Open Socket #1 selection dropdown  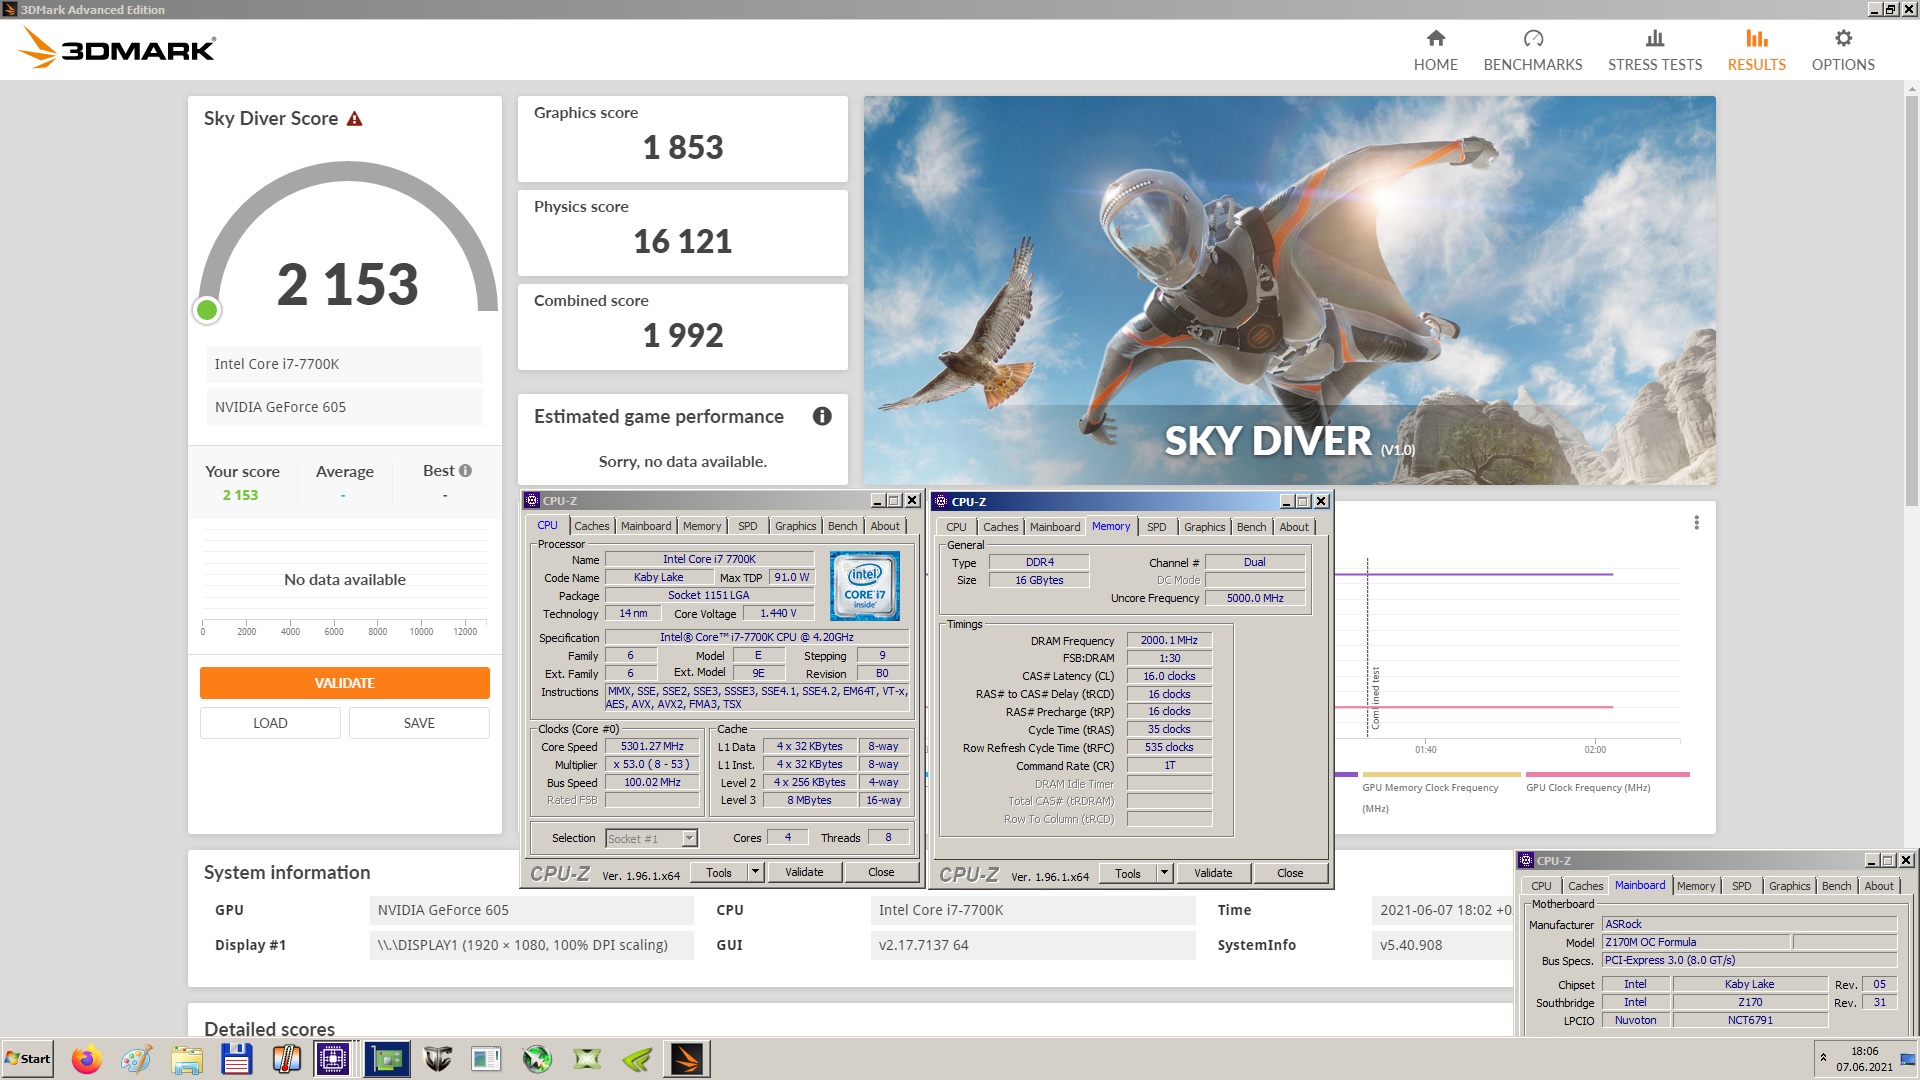coord(689,838)
